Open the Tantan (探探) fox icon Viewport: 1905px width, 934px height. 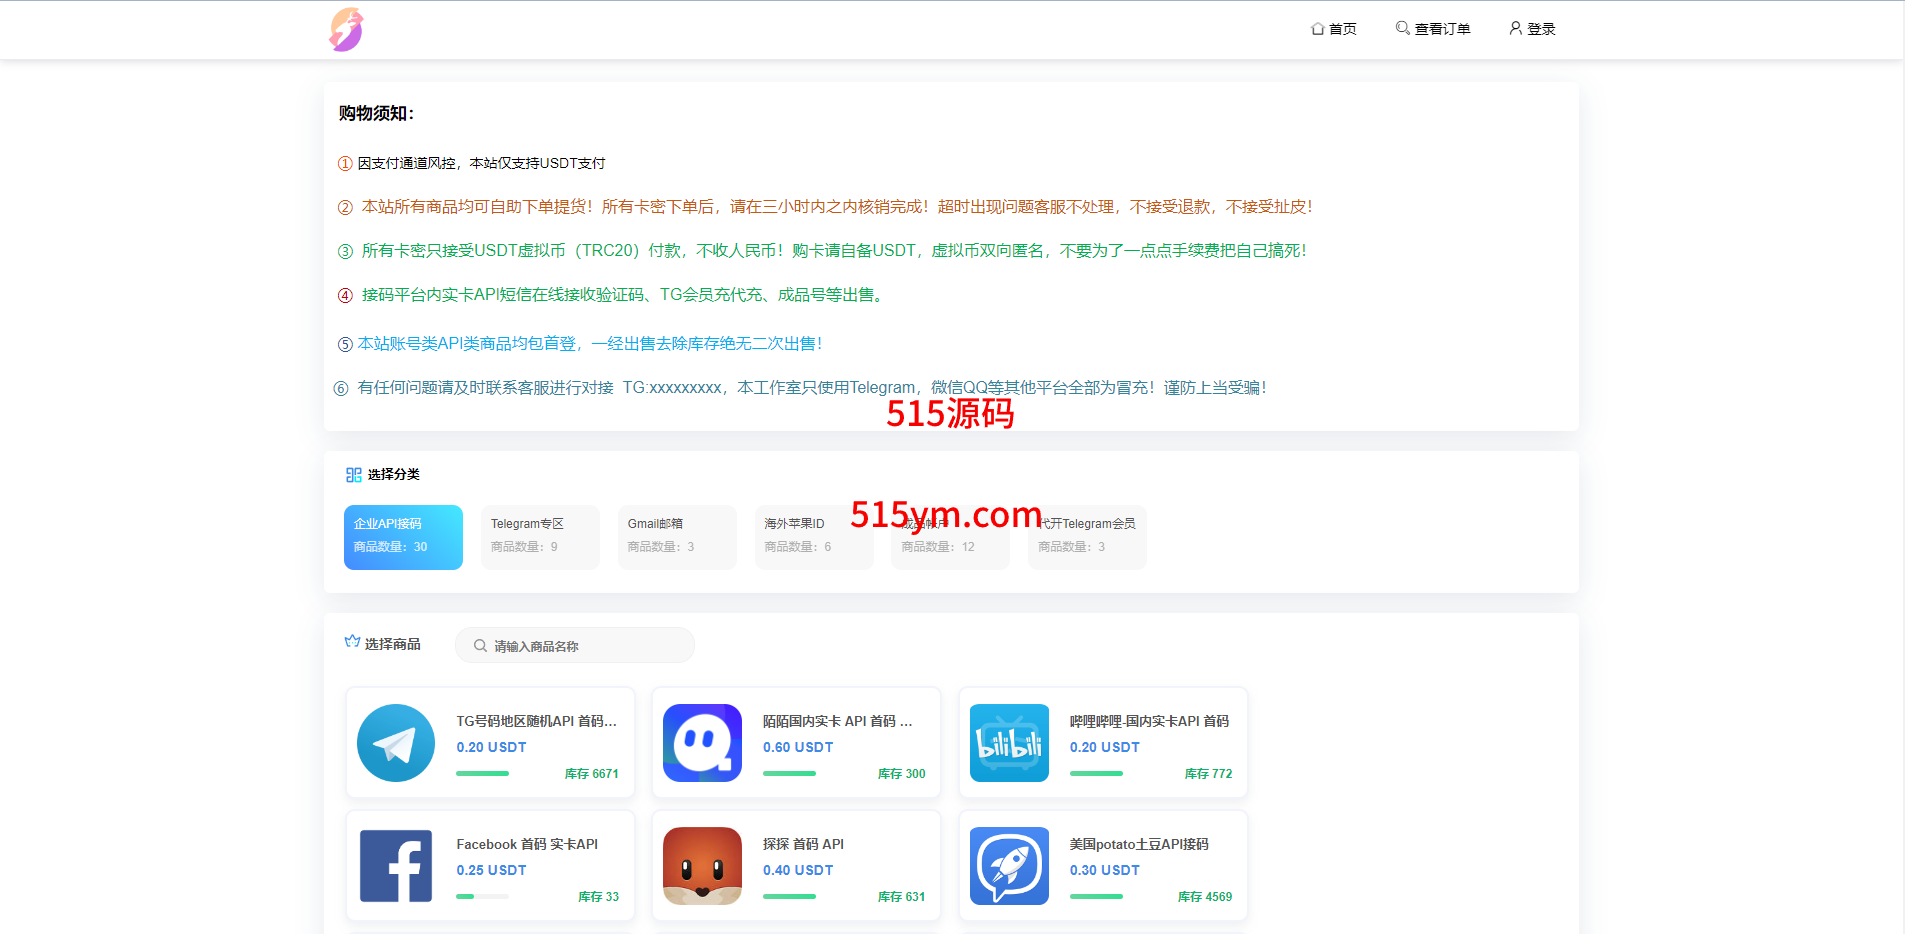[702, 866]
